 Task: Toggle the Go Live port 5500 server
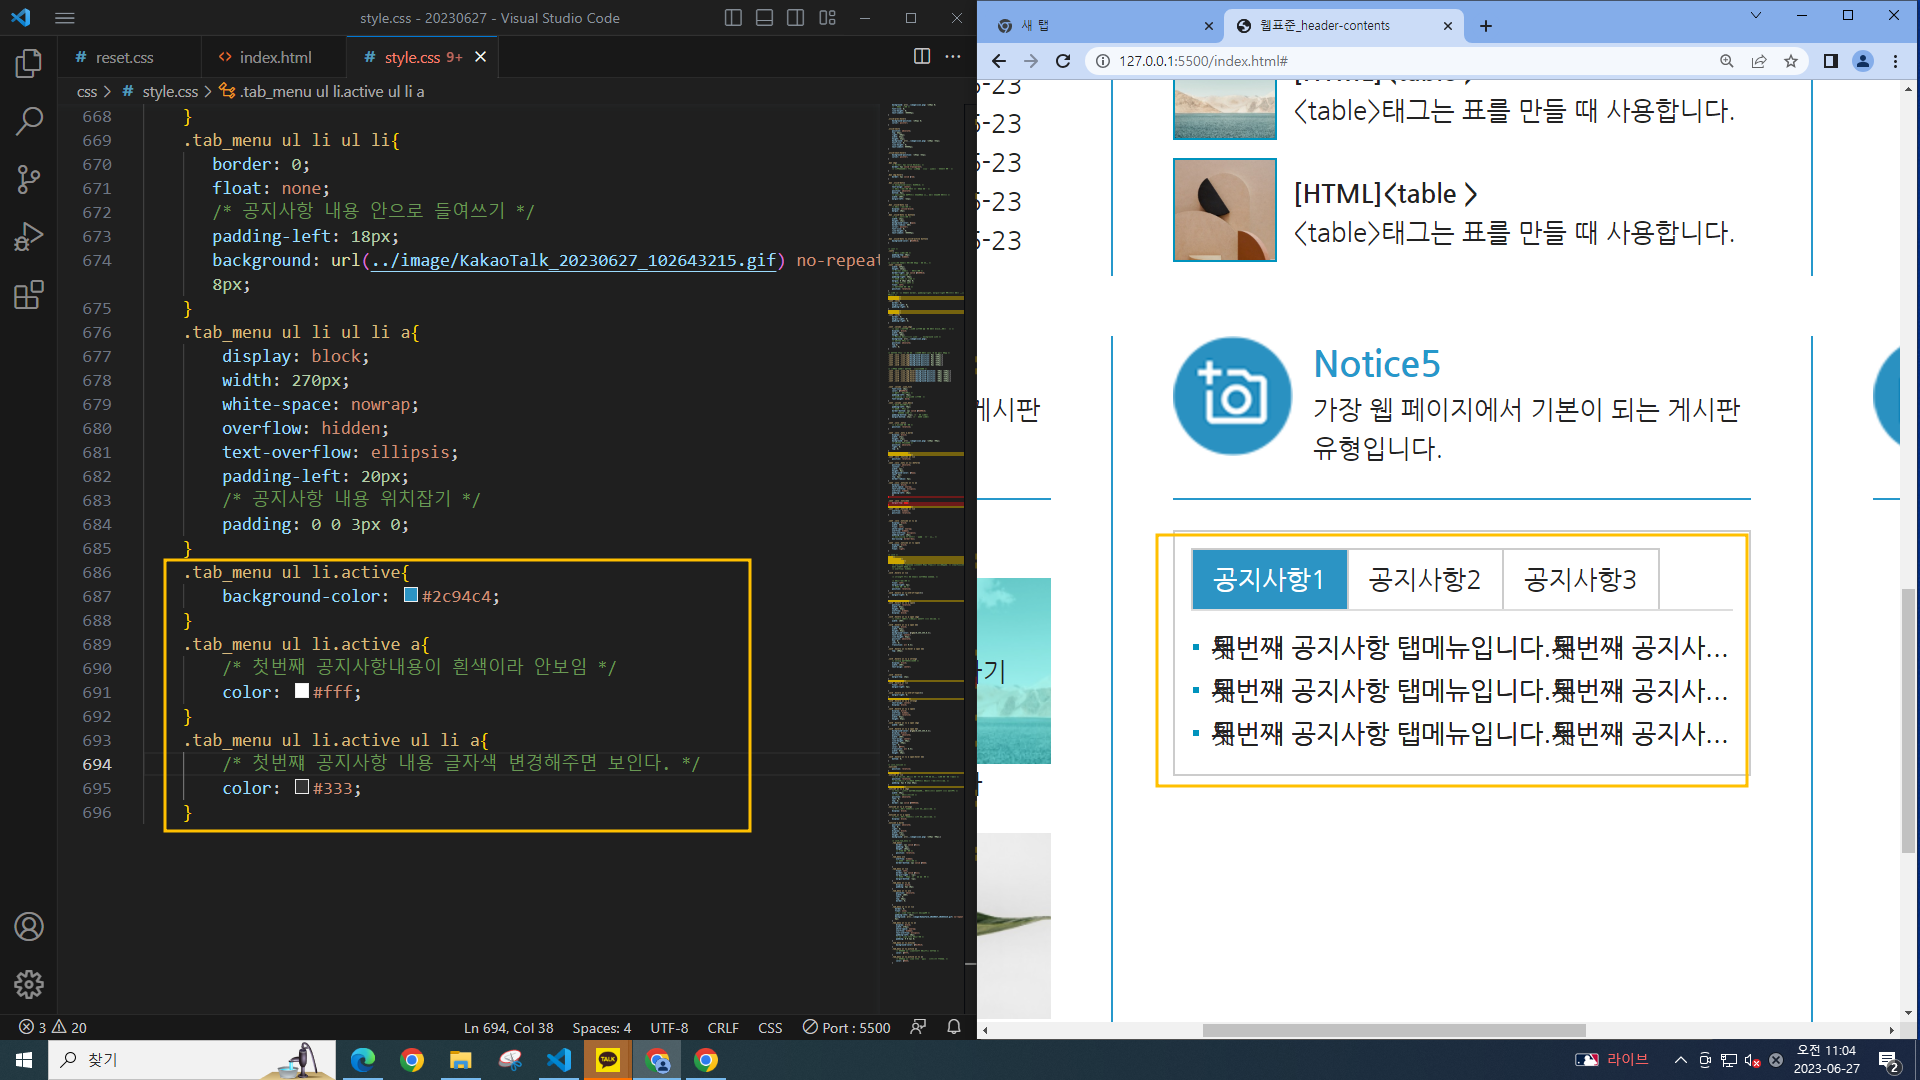tap(846, 1028)
